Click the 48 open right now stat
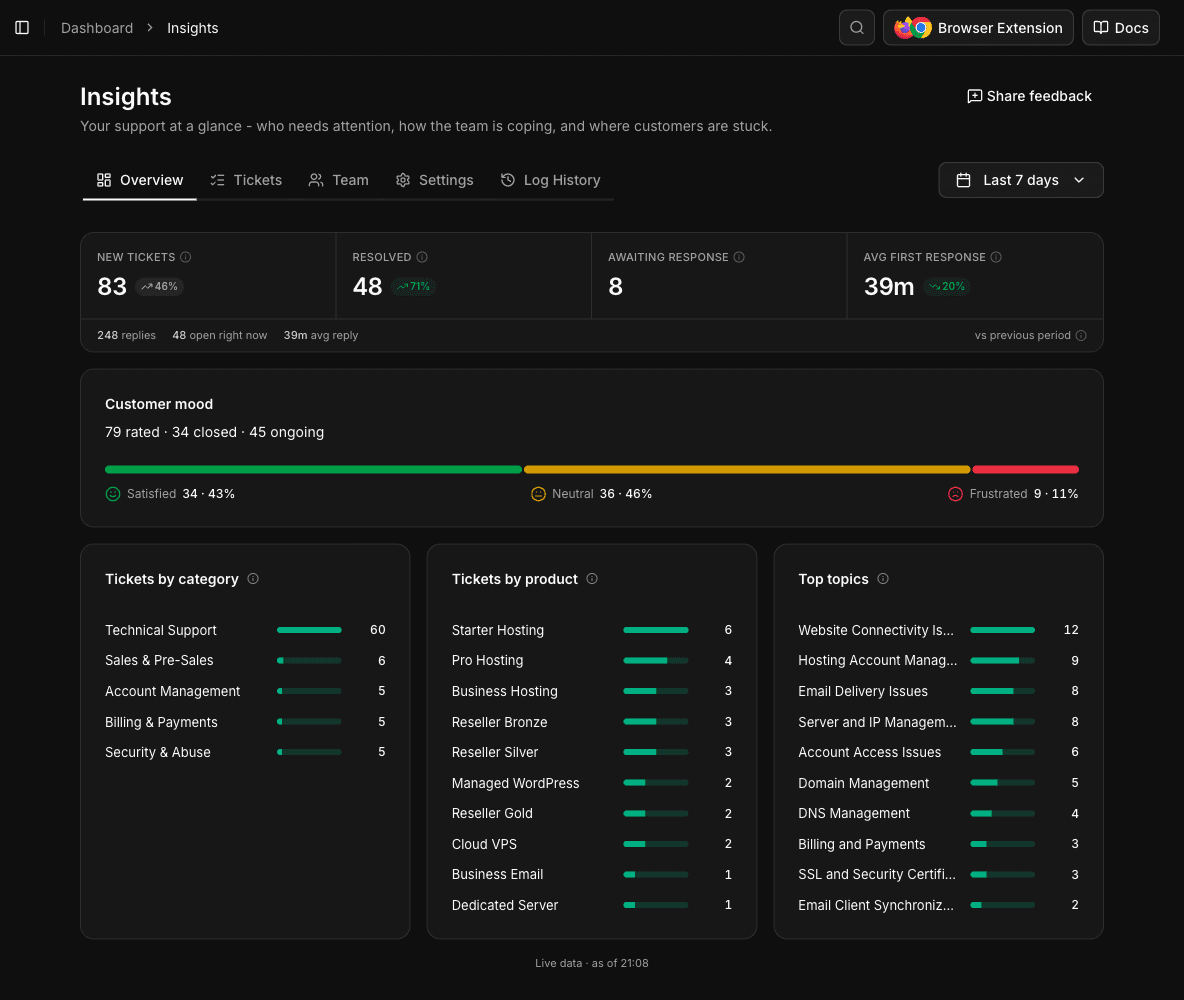 (220, 335)
